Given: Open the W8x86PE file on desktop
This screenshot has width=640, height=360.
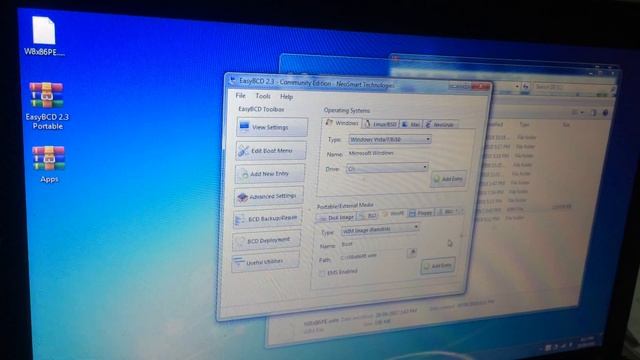Looking at the screenshot, I should tap(44, 36).
